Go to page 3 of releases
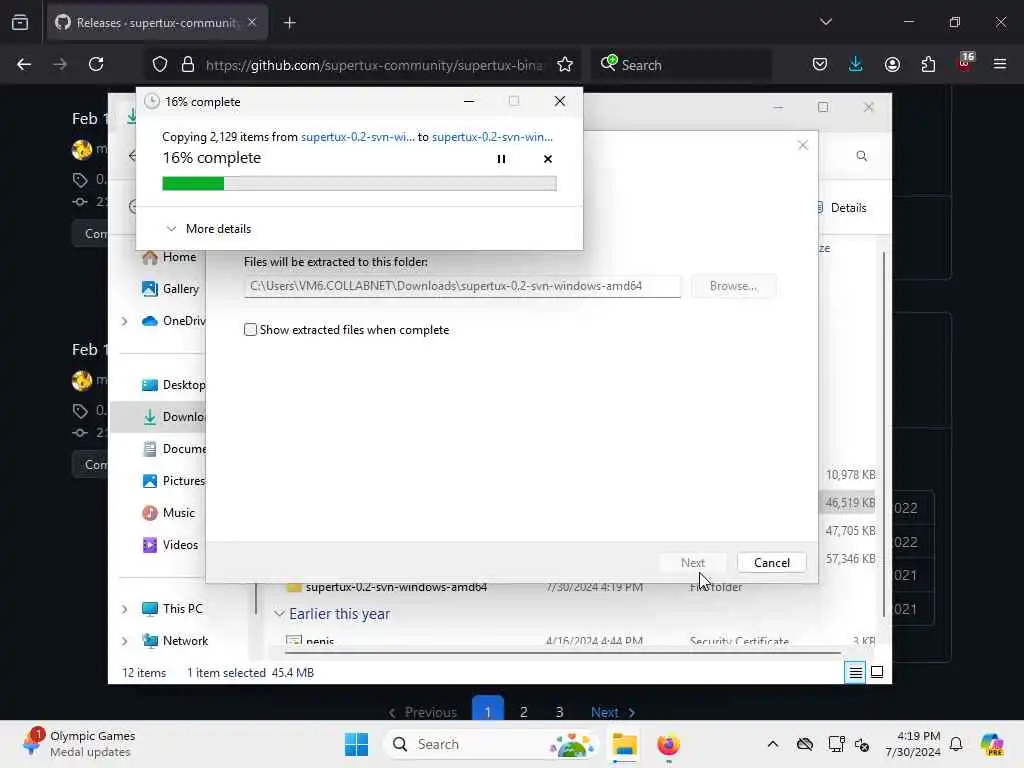 [560, 712]
